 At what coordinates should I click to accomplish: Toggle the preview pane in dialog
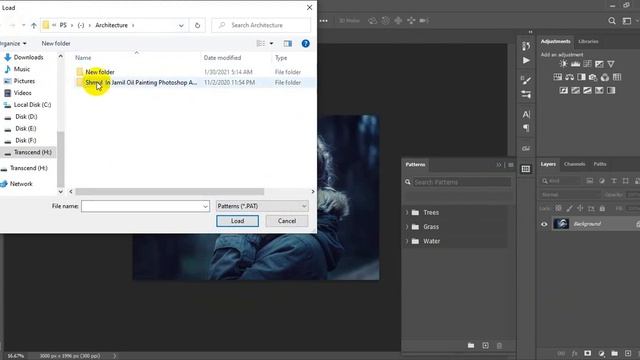pyautogui.click(x=288, y=43)
